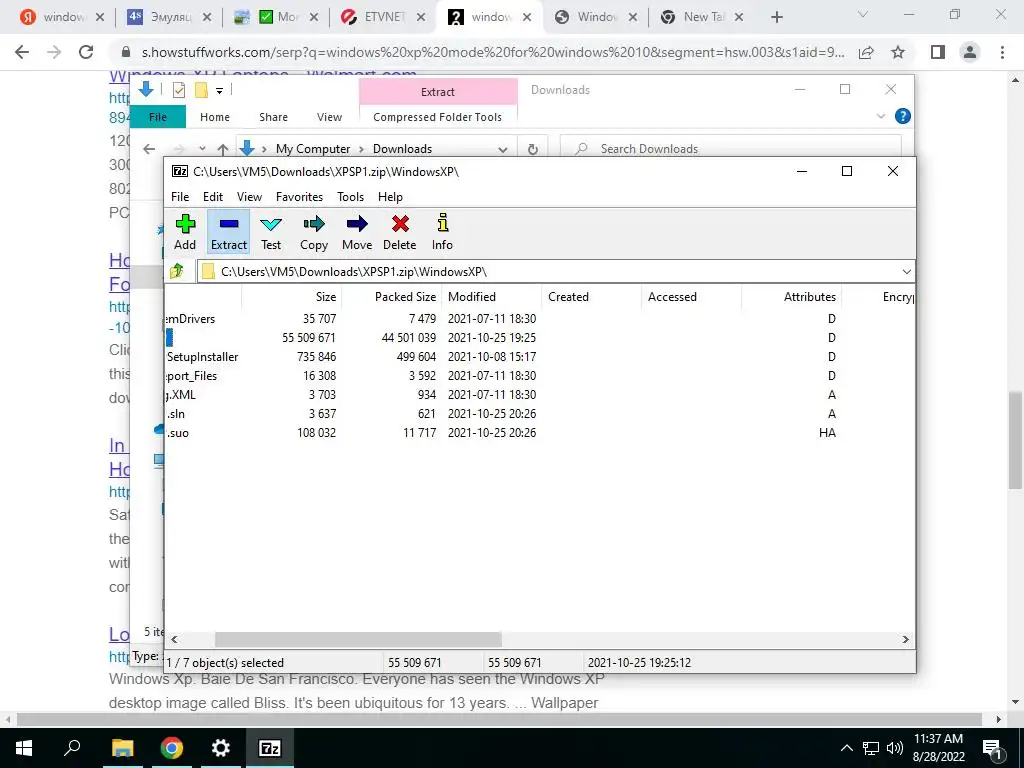Bookmark this page with the star
The image size is (1024, 768).
(x=898, y=52)
